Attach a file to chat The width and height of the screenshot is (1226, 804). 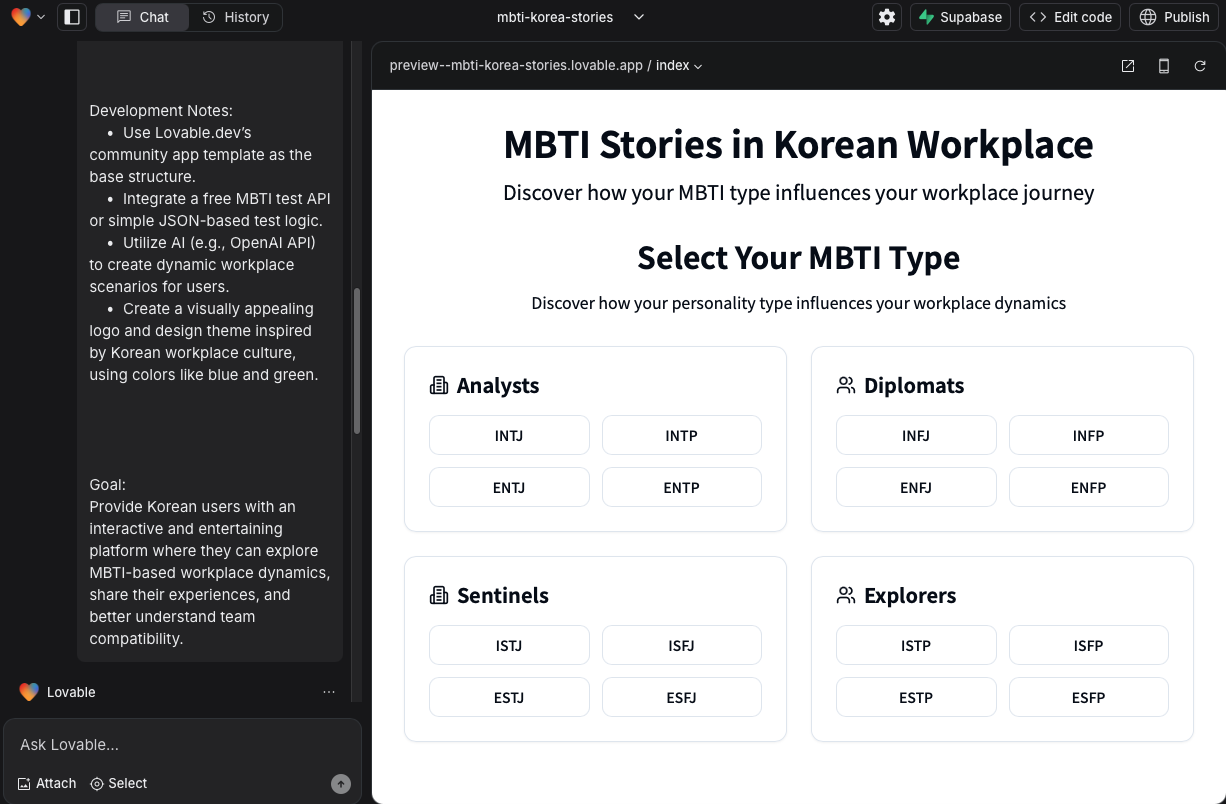tap(47, 783)
